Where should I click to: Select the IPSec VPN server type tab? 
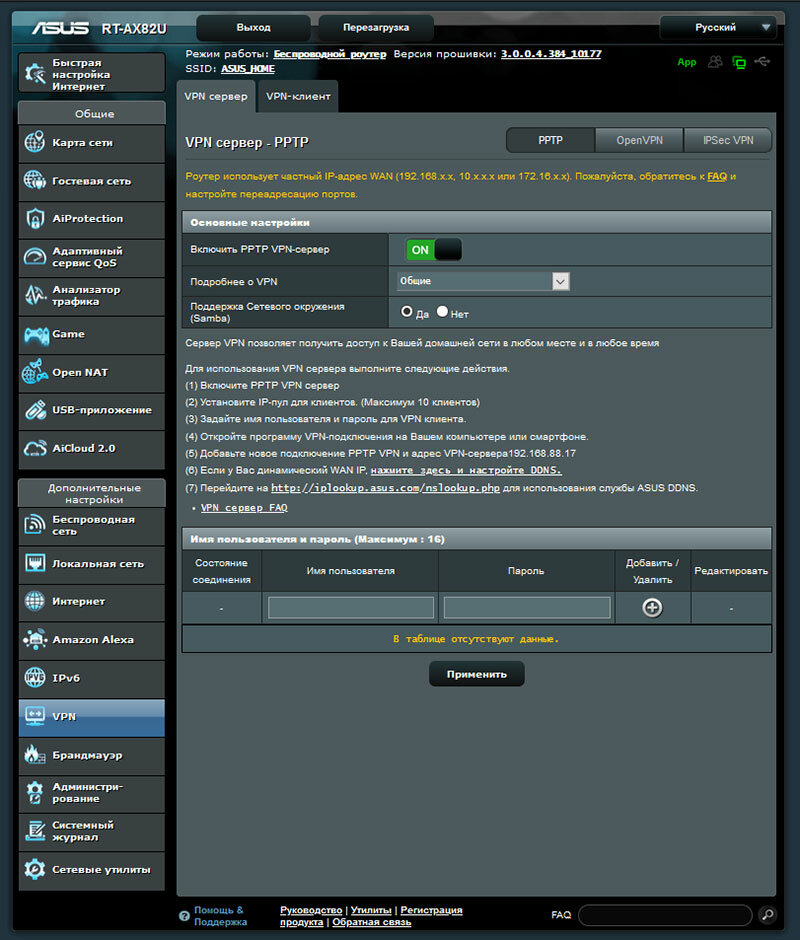point(728,140)
